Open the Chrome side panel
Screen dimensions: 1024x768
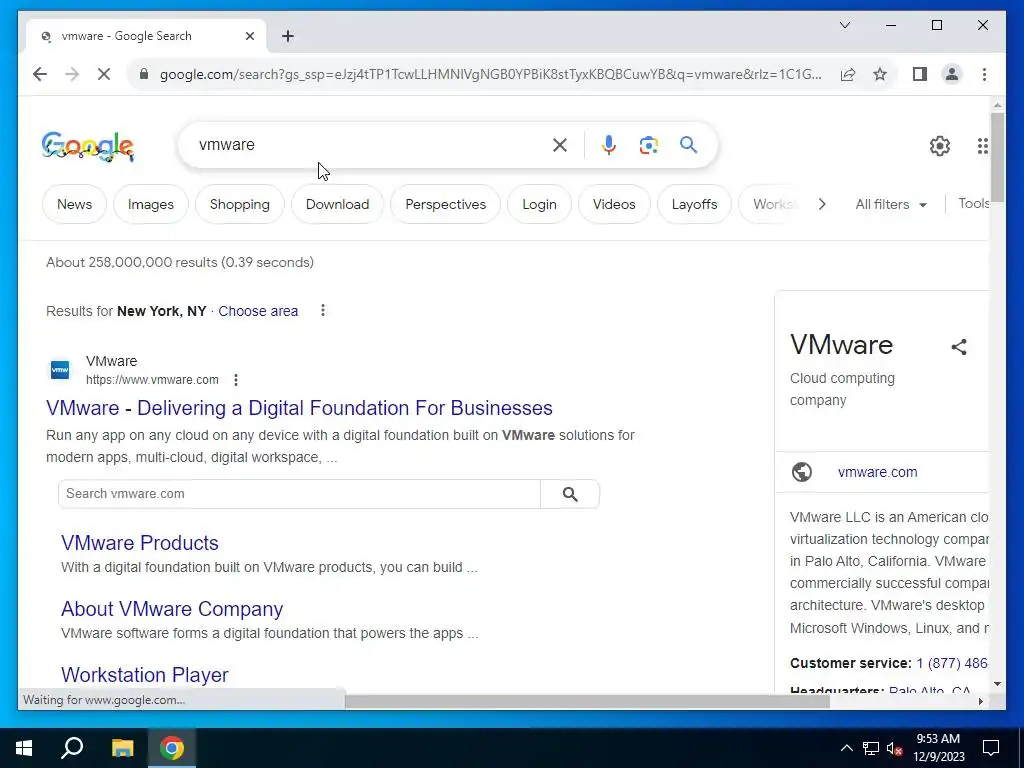pos(920,74)
